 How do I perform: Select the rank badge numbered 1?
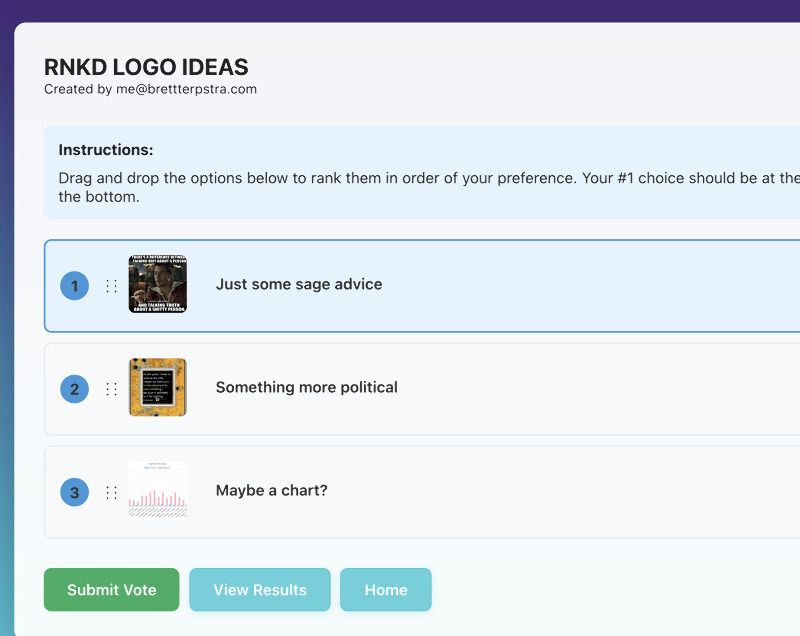(x=73, y=285)
